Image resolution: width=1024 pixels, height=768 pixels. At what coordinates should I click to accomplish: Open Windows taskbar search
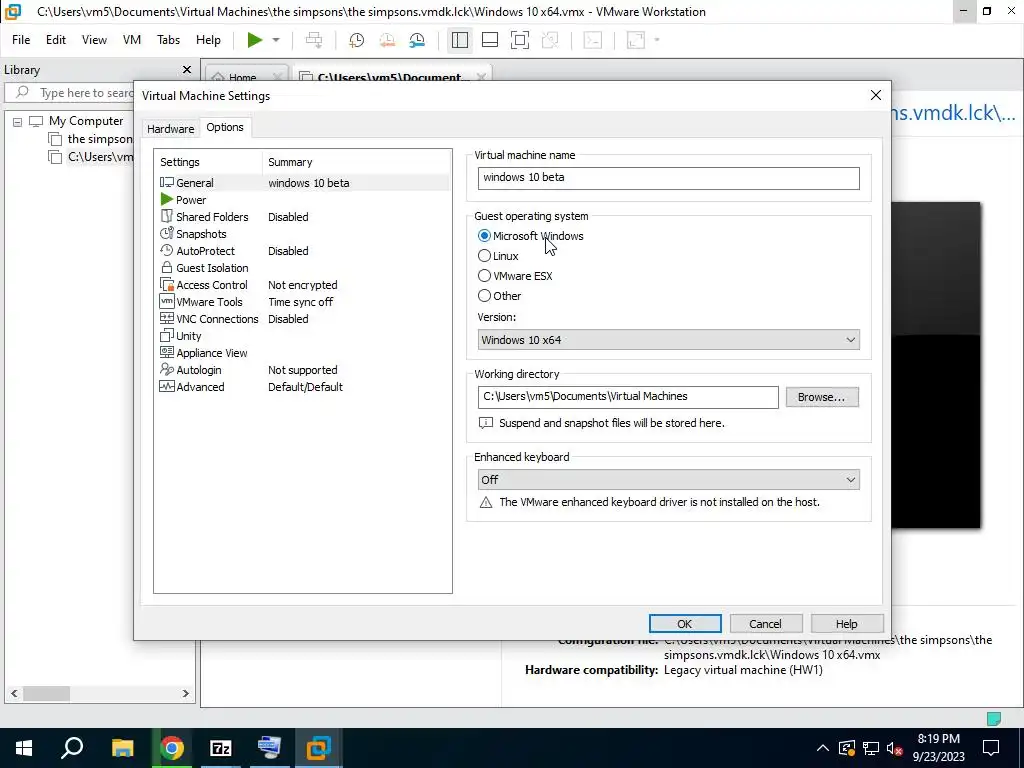coord(72,748)
